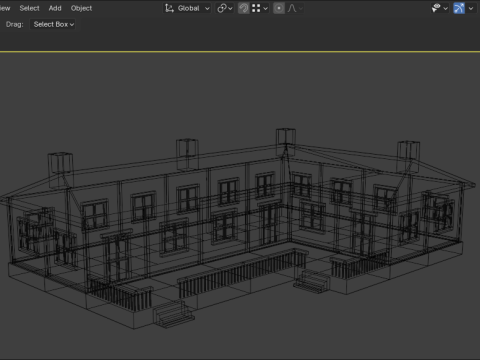Screen dimensions: 480x360
Task: Open the proportional falloff curve dropdown
Action: pos(295,8)
